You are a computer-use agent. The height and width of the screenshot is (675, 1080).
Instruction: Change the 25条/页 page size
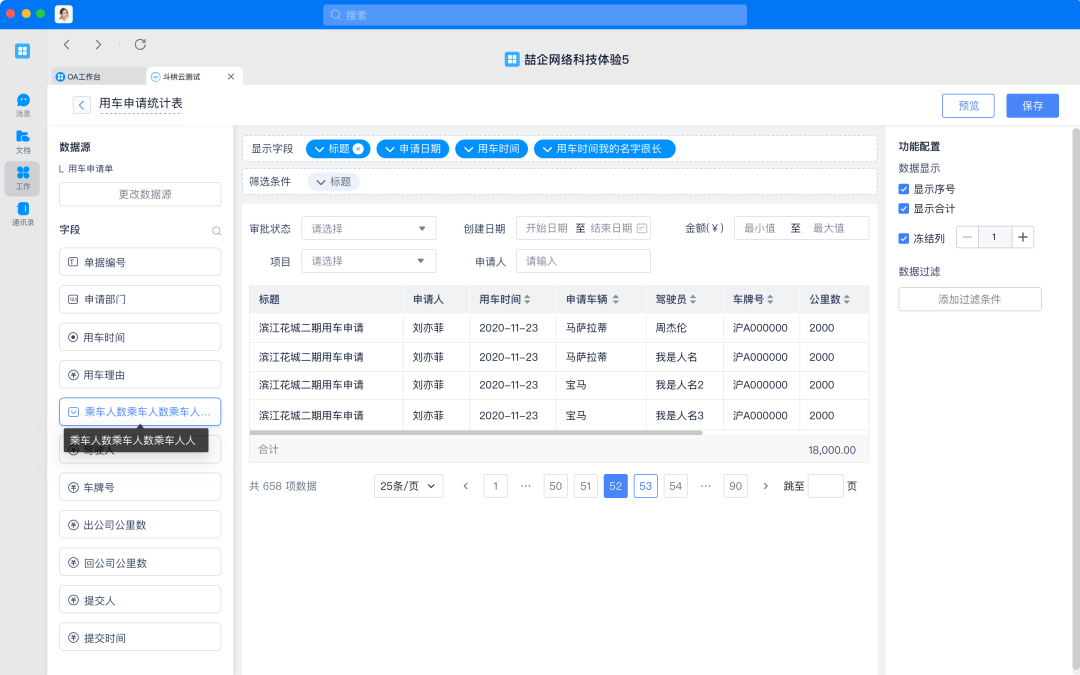coord(409,486)
